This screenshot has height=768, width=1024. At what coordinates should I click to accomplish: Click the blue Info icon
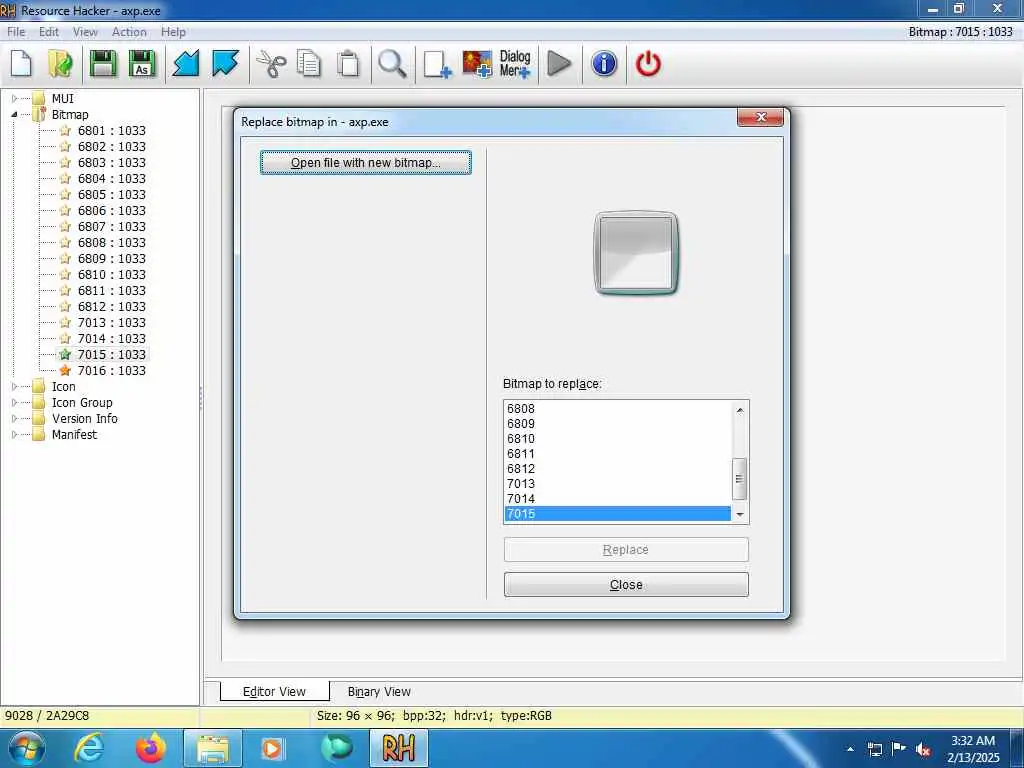click(x=604, y=64)
